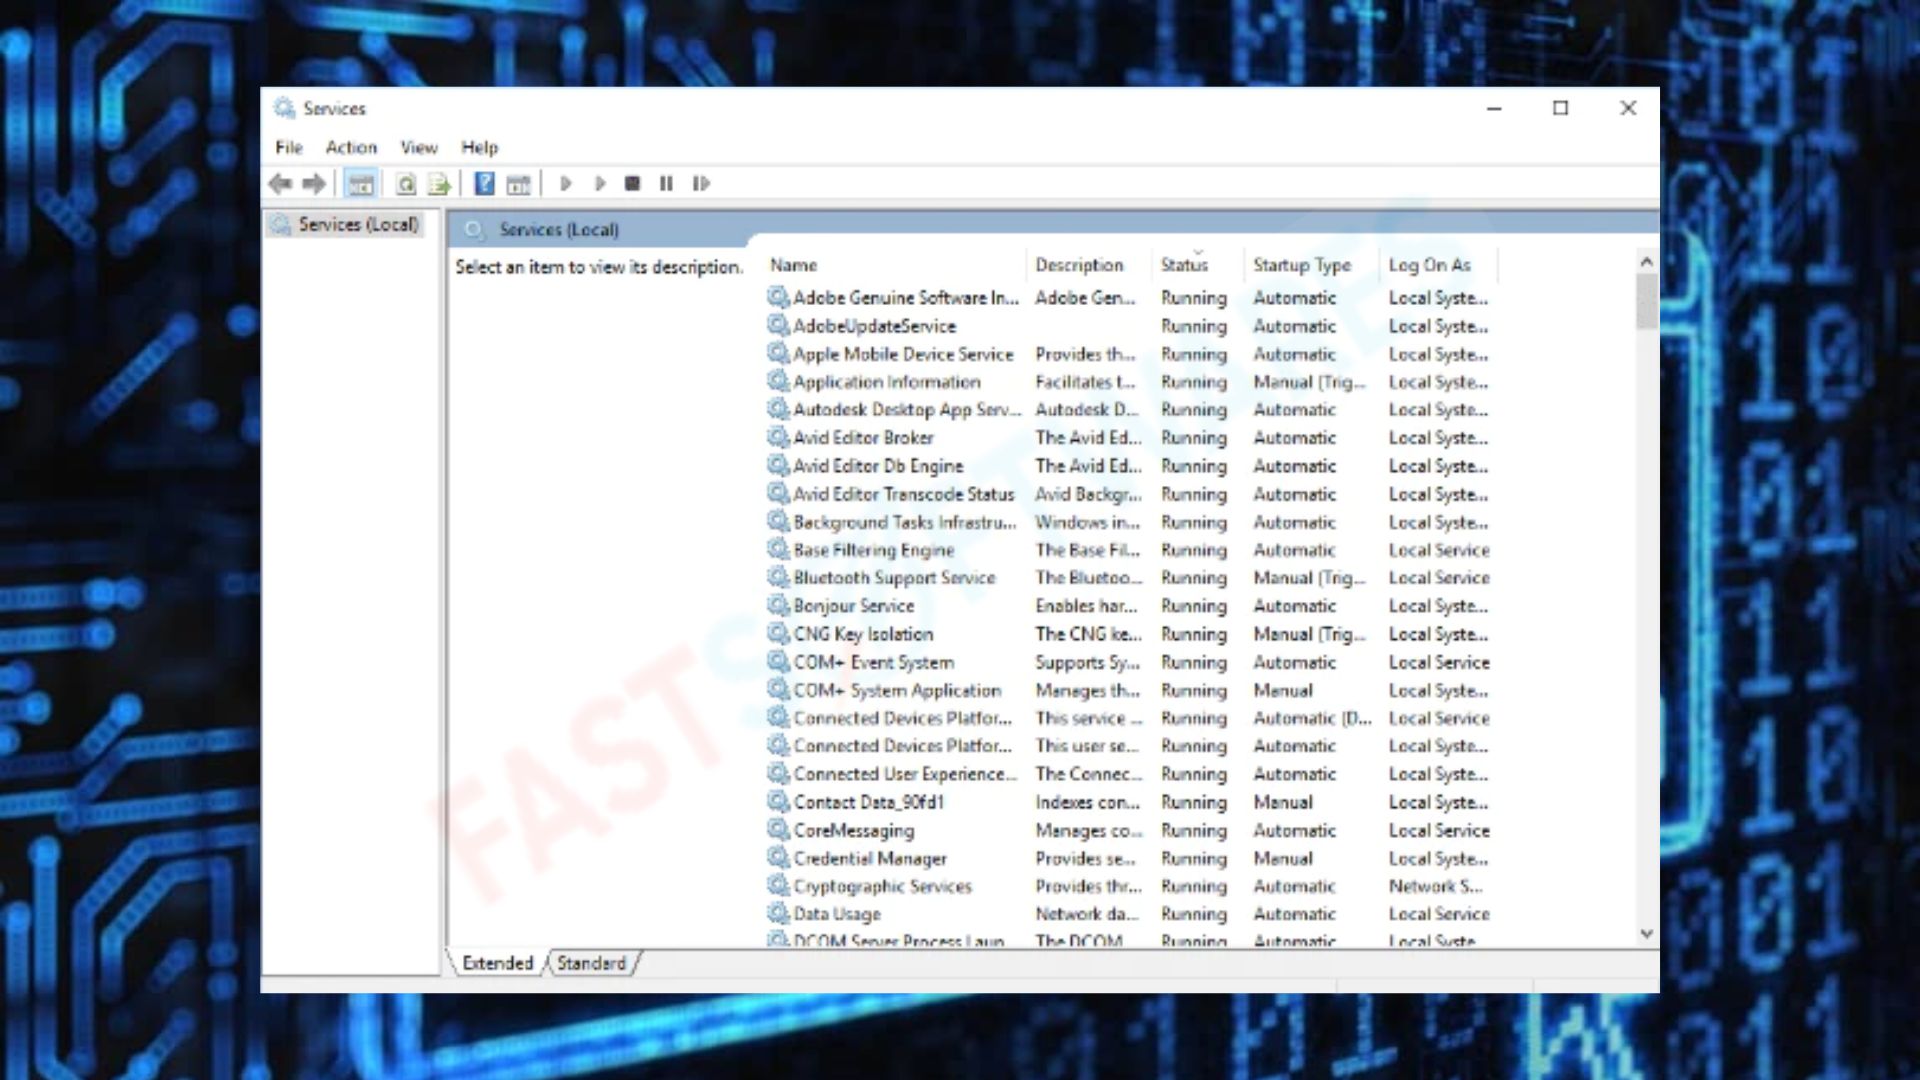Viewport: 1920px width, 1080px height.
Task: Minimize the Services window
Action: 1494,108
